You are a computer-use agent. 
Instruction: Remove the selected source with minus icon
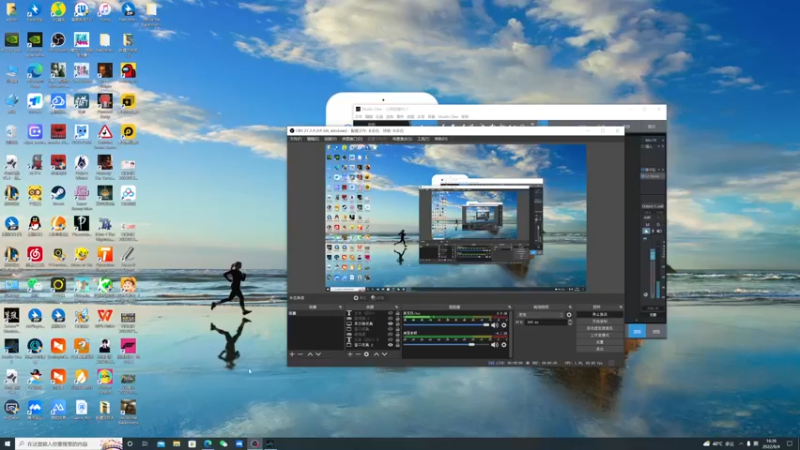(x=358, y=354)
